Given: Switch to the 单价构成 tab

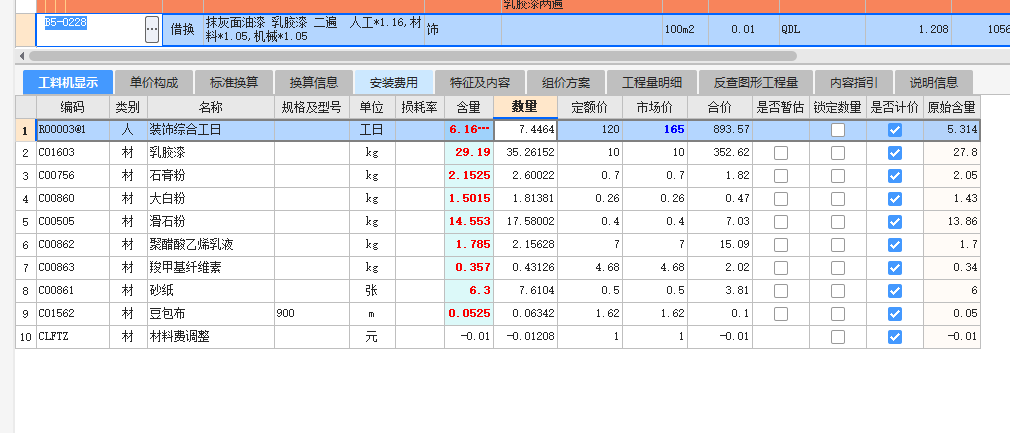Looking at the screenshot, I should coord(153,82).
